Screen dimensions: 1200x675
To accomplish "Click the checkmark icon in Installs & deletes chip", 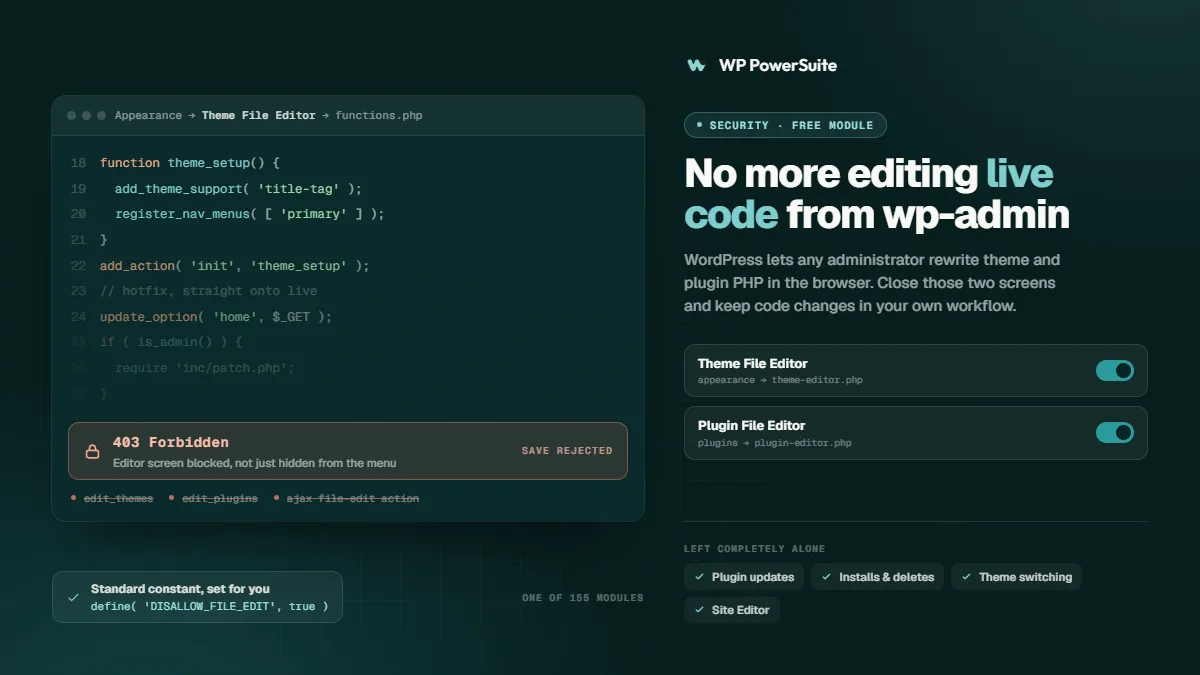I will tap(826, 577).
